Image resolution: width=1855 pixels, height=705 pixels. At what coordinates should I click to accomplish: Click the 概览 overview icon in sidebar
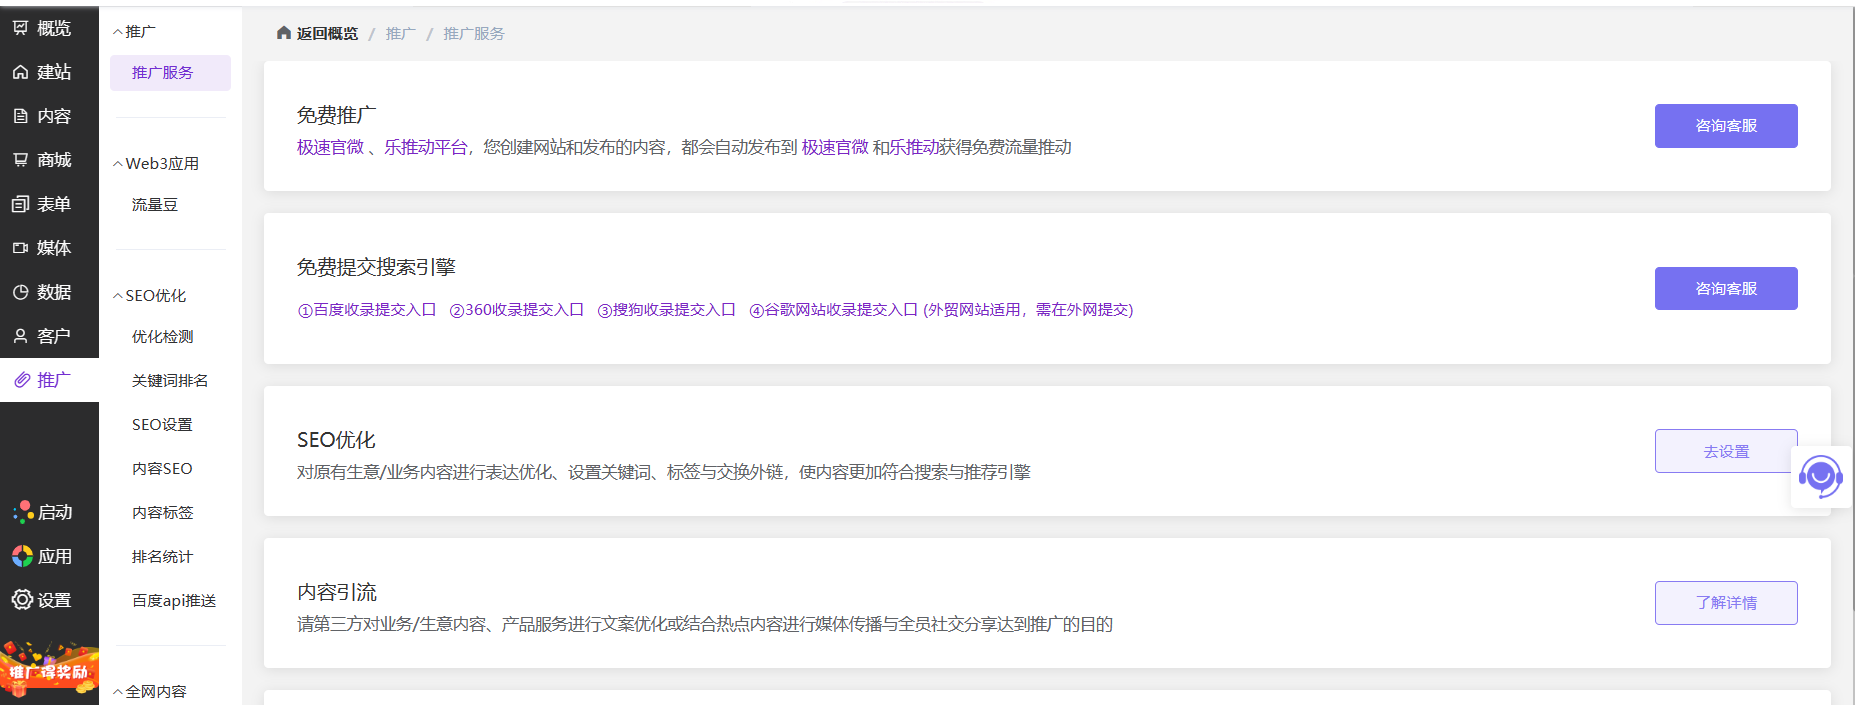[x=20, y=28]
